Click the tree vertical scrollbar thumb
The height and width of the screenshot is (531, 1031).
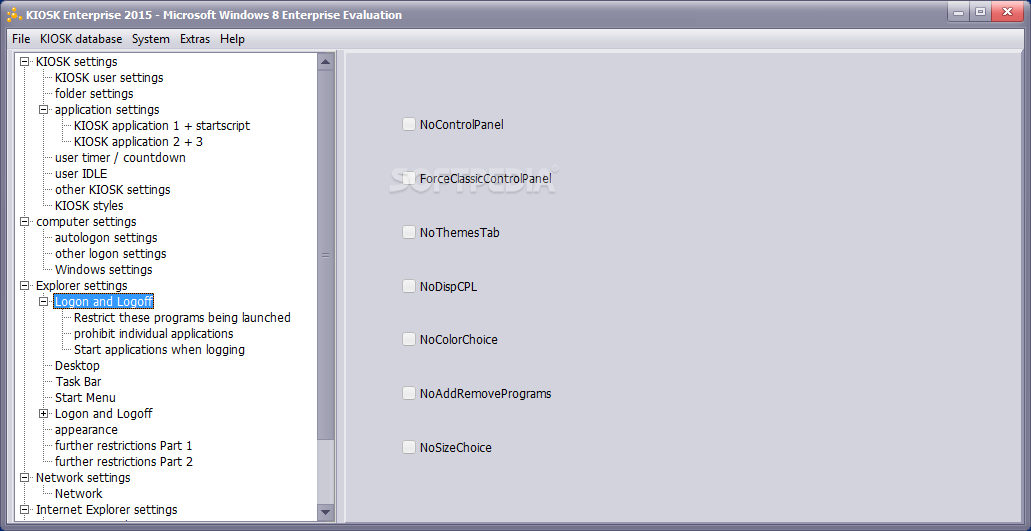click(x=325, y=255)
